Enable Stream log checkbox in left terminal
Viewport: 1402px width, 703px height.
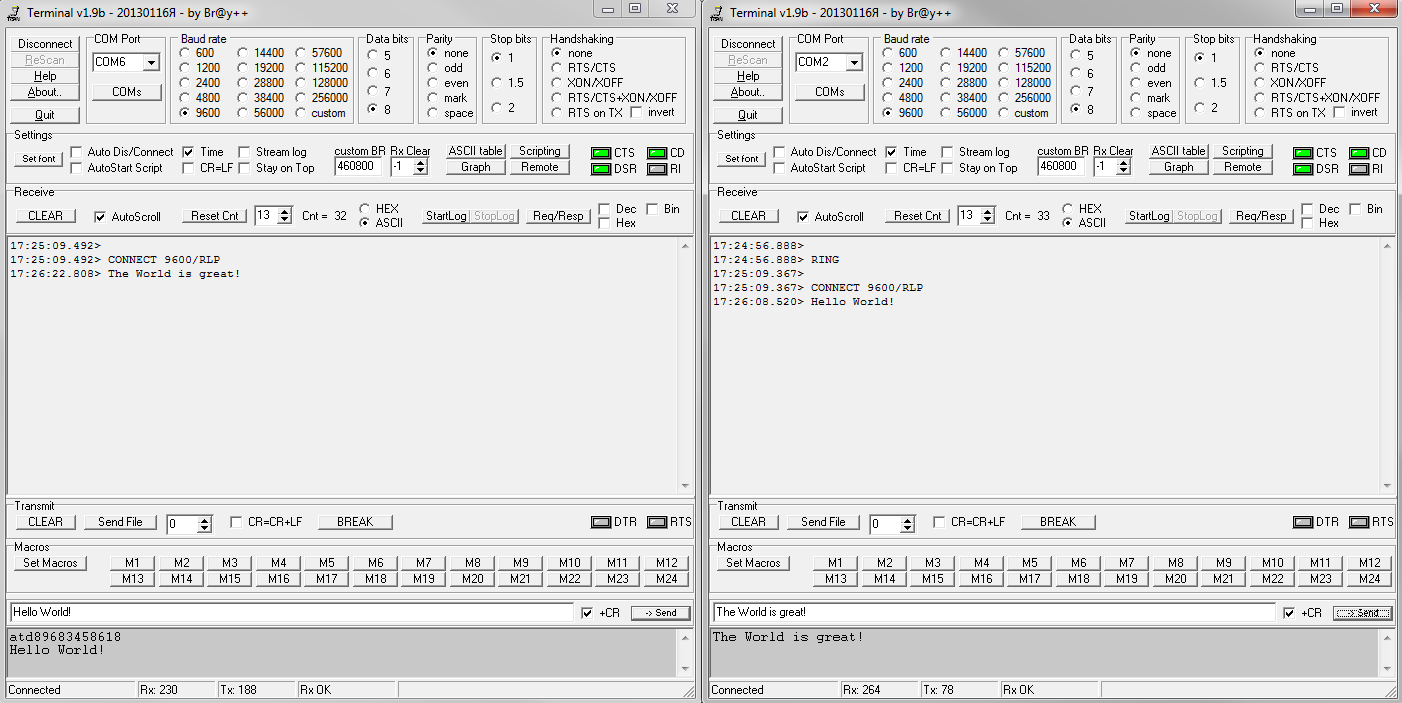[x=245, y=152]
